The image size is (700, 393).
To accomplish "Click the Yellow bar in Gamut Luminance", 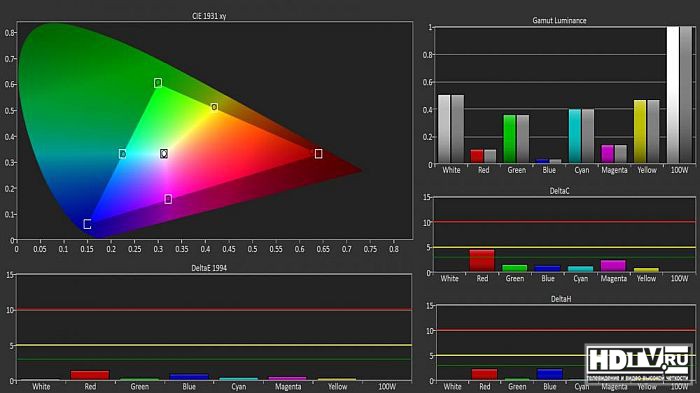I will [640, 131].
